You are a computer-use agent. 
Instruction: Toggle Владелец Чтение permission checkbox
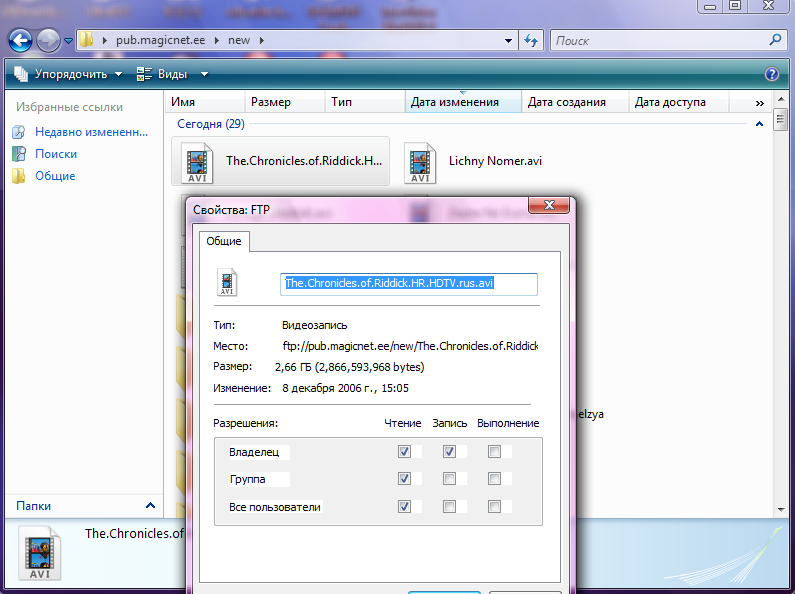point(404,452)
